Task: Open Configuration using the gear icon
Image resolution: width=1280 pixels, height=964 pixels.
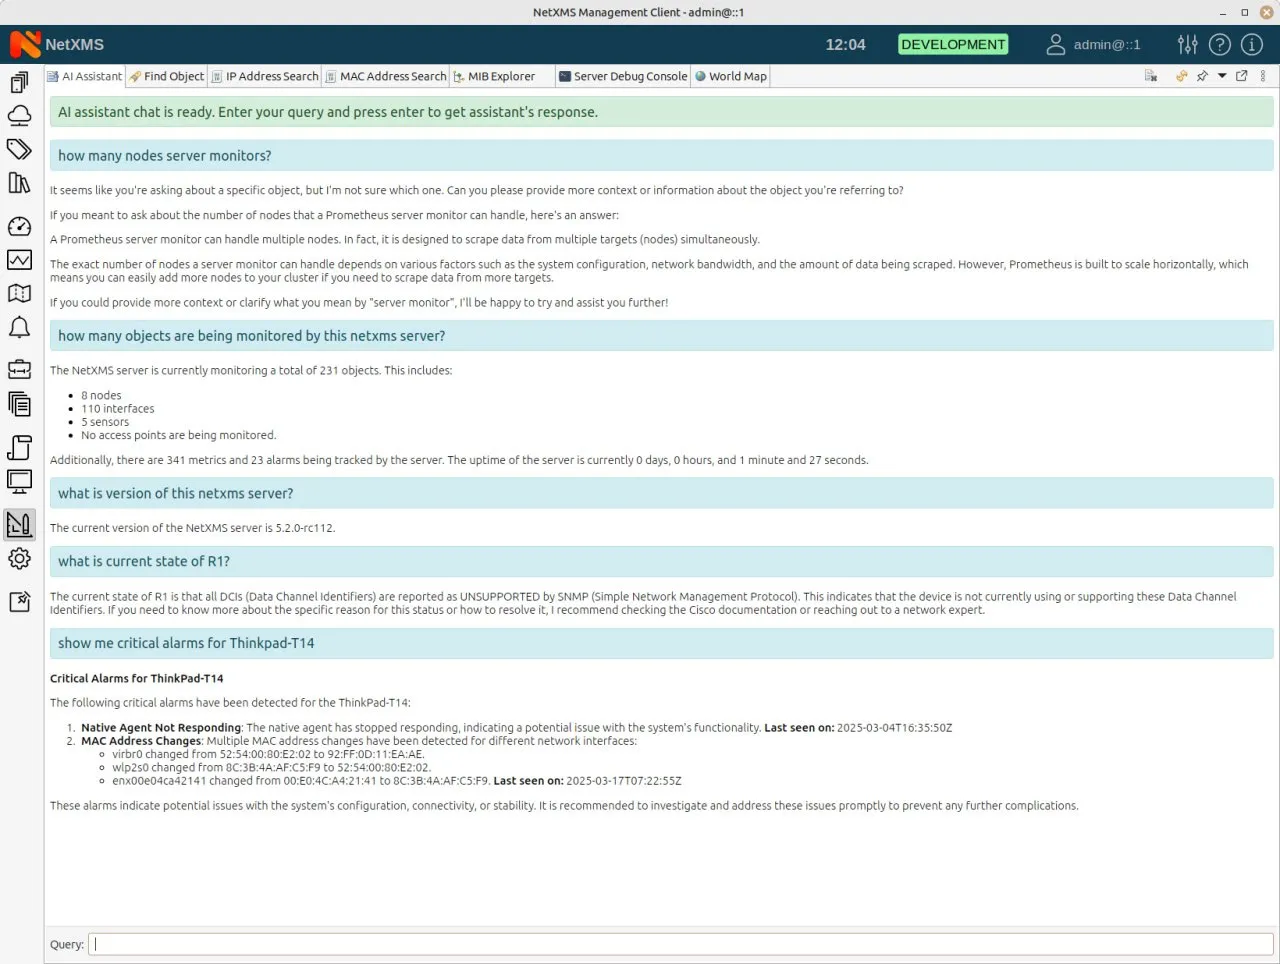Action: coord(20,559)
